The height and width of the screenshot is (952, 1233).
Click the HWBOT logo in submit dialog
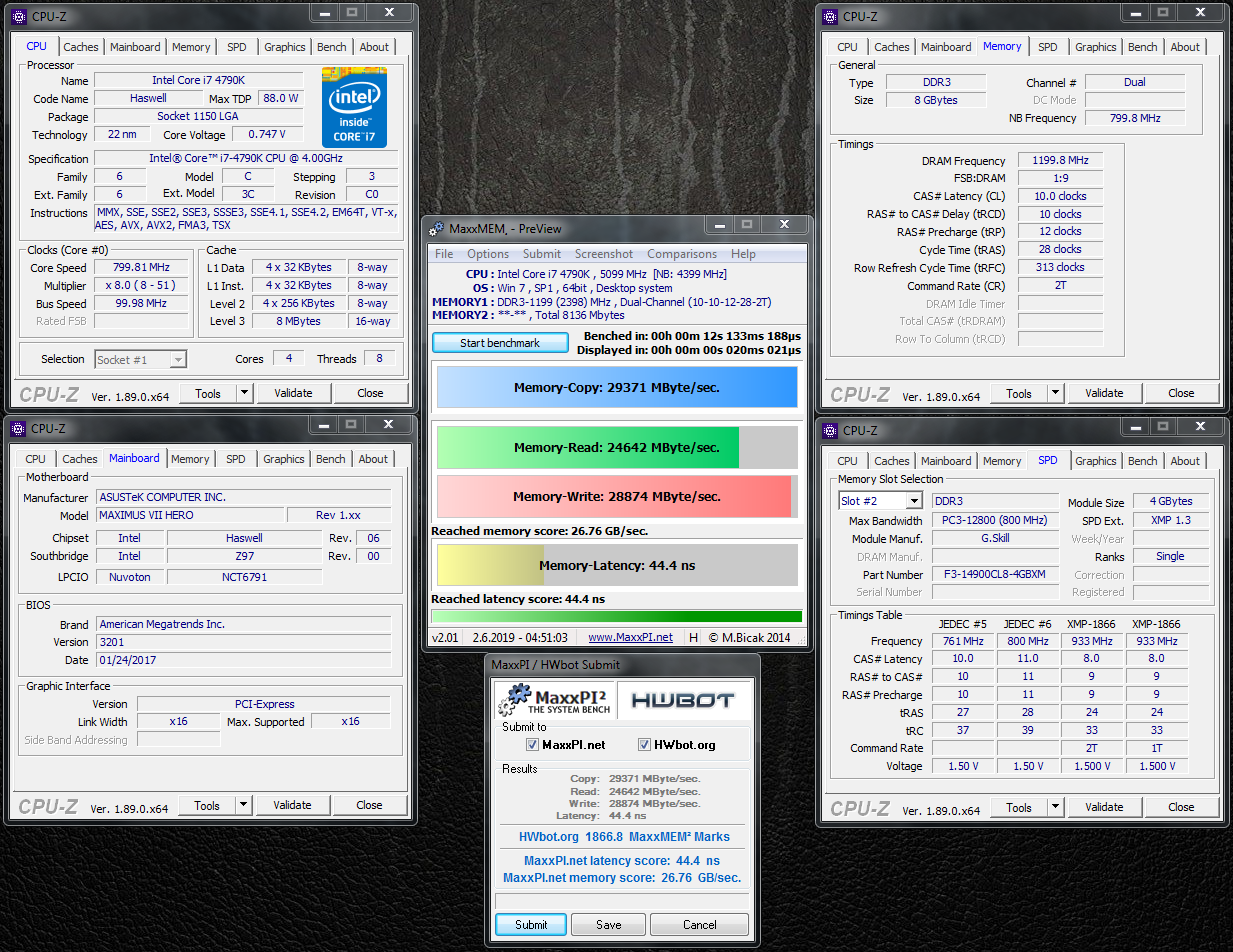pyautogui.click(x=683, y=700)
